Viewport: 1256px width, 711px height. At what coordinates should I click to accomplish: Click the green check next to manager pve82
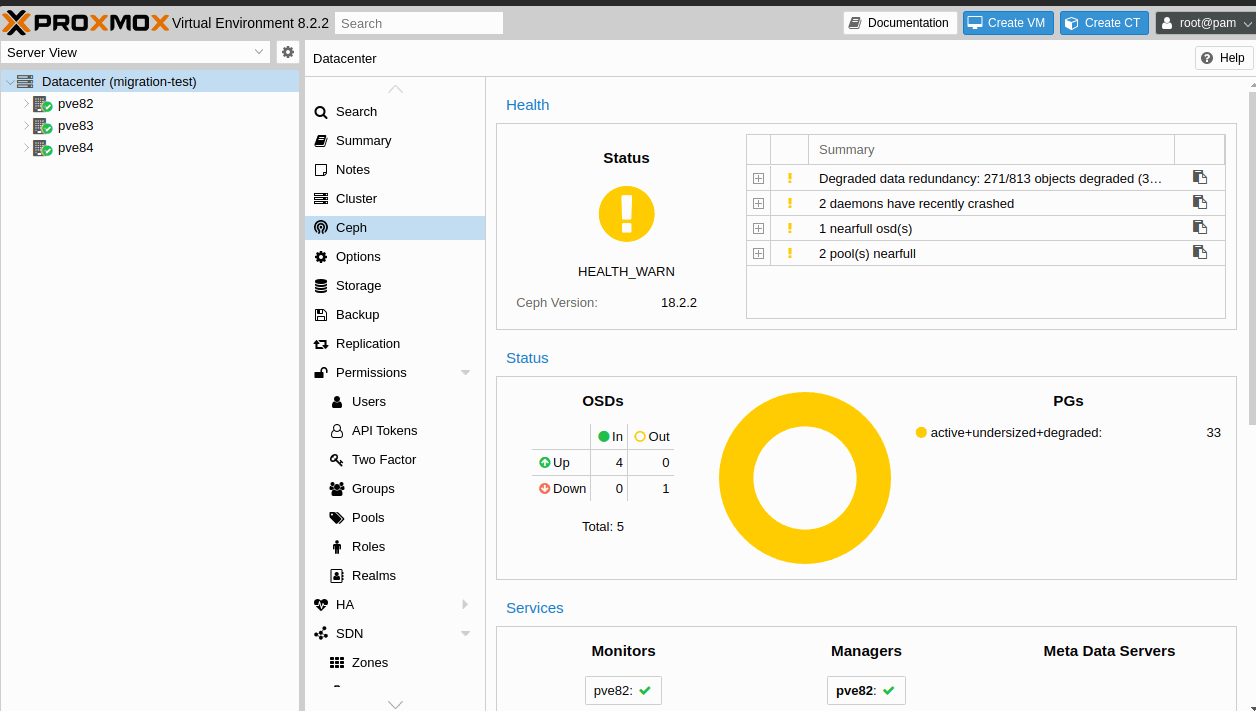click(888, 690)
